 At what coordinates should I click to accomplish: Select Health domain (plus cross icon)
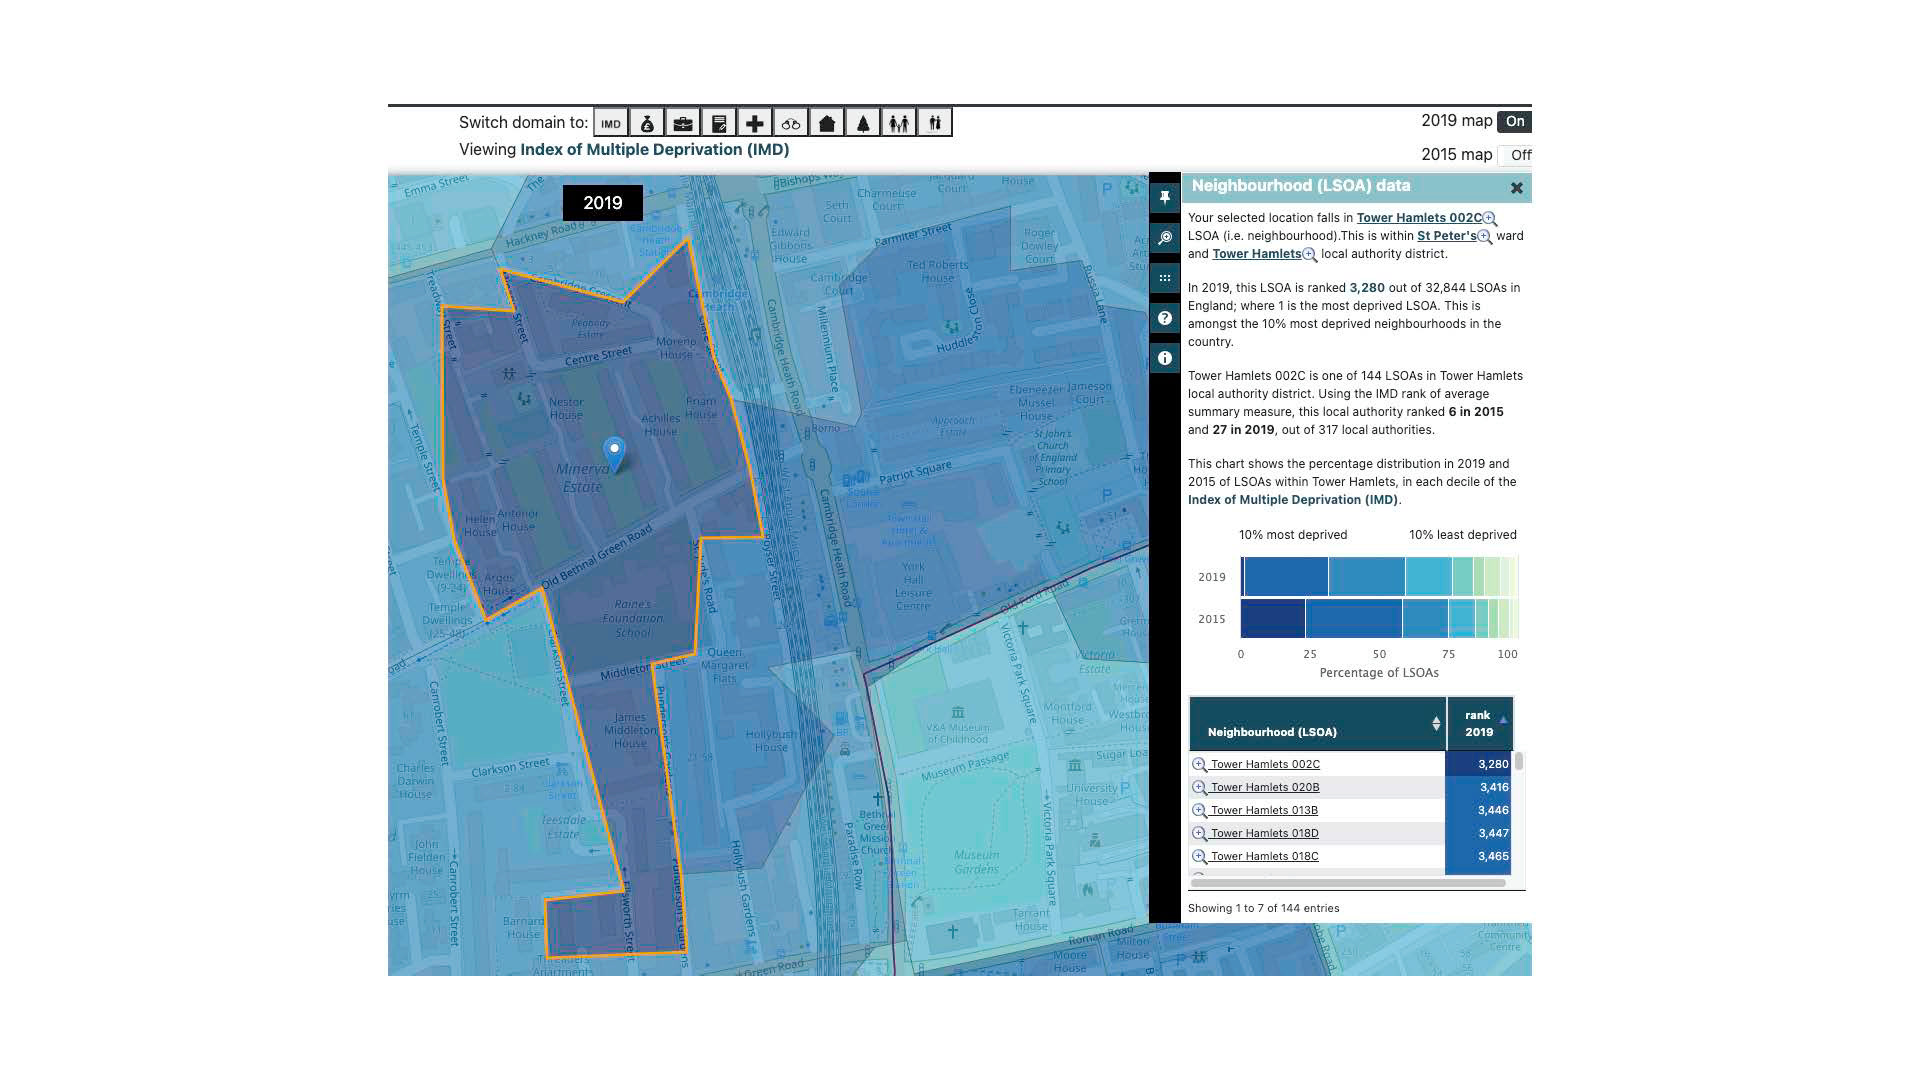tap(755, 123)
